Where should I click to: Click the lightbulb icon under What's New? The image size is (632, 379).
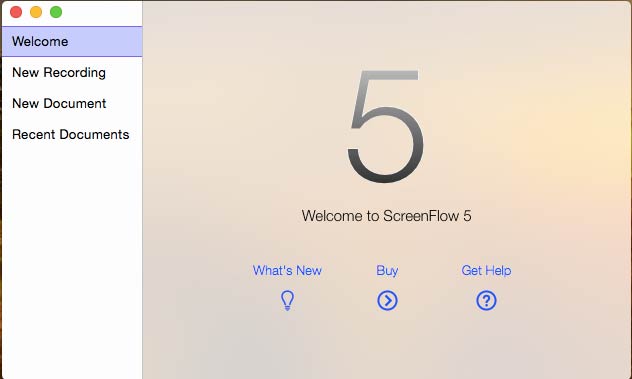tap(287, 300)
